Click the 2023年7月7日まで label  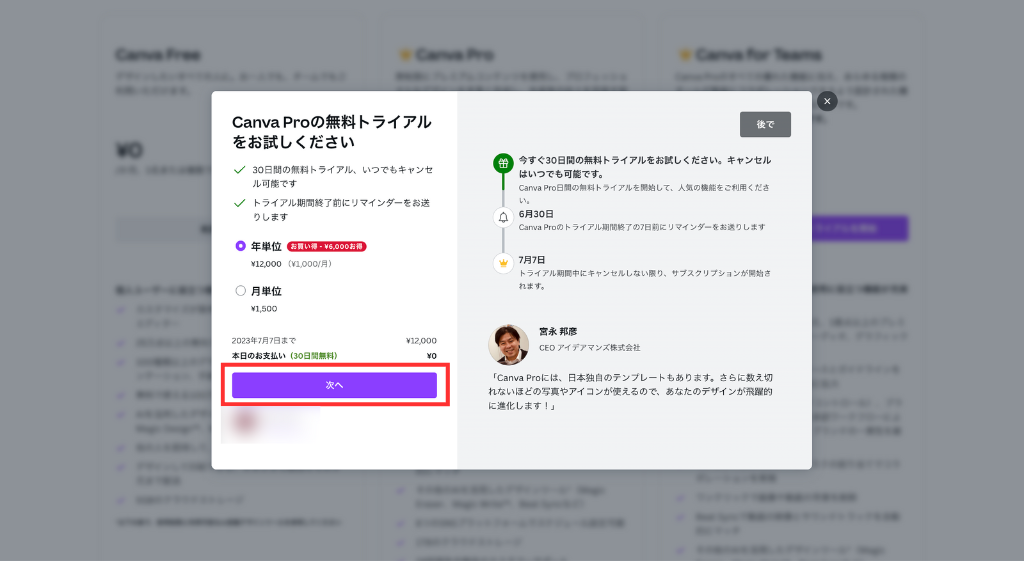coord(264,340)
